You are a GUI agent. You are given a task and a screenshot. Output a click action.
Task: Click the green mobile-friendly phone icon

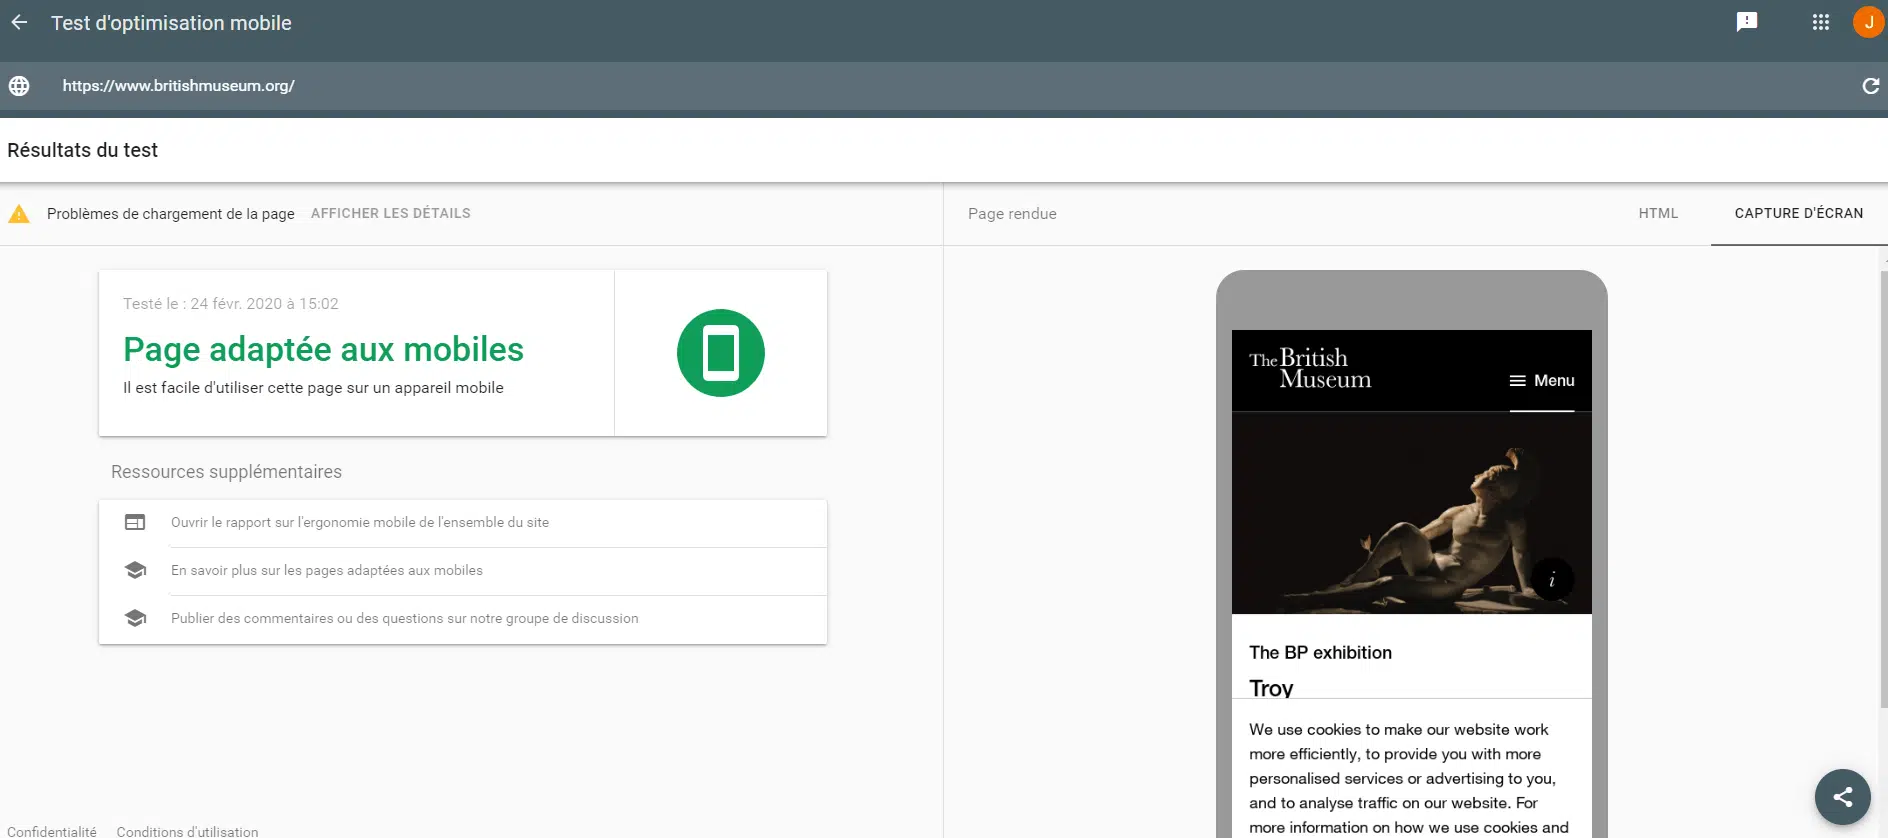720,353
